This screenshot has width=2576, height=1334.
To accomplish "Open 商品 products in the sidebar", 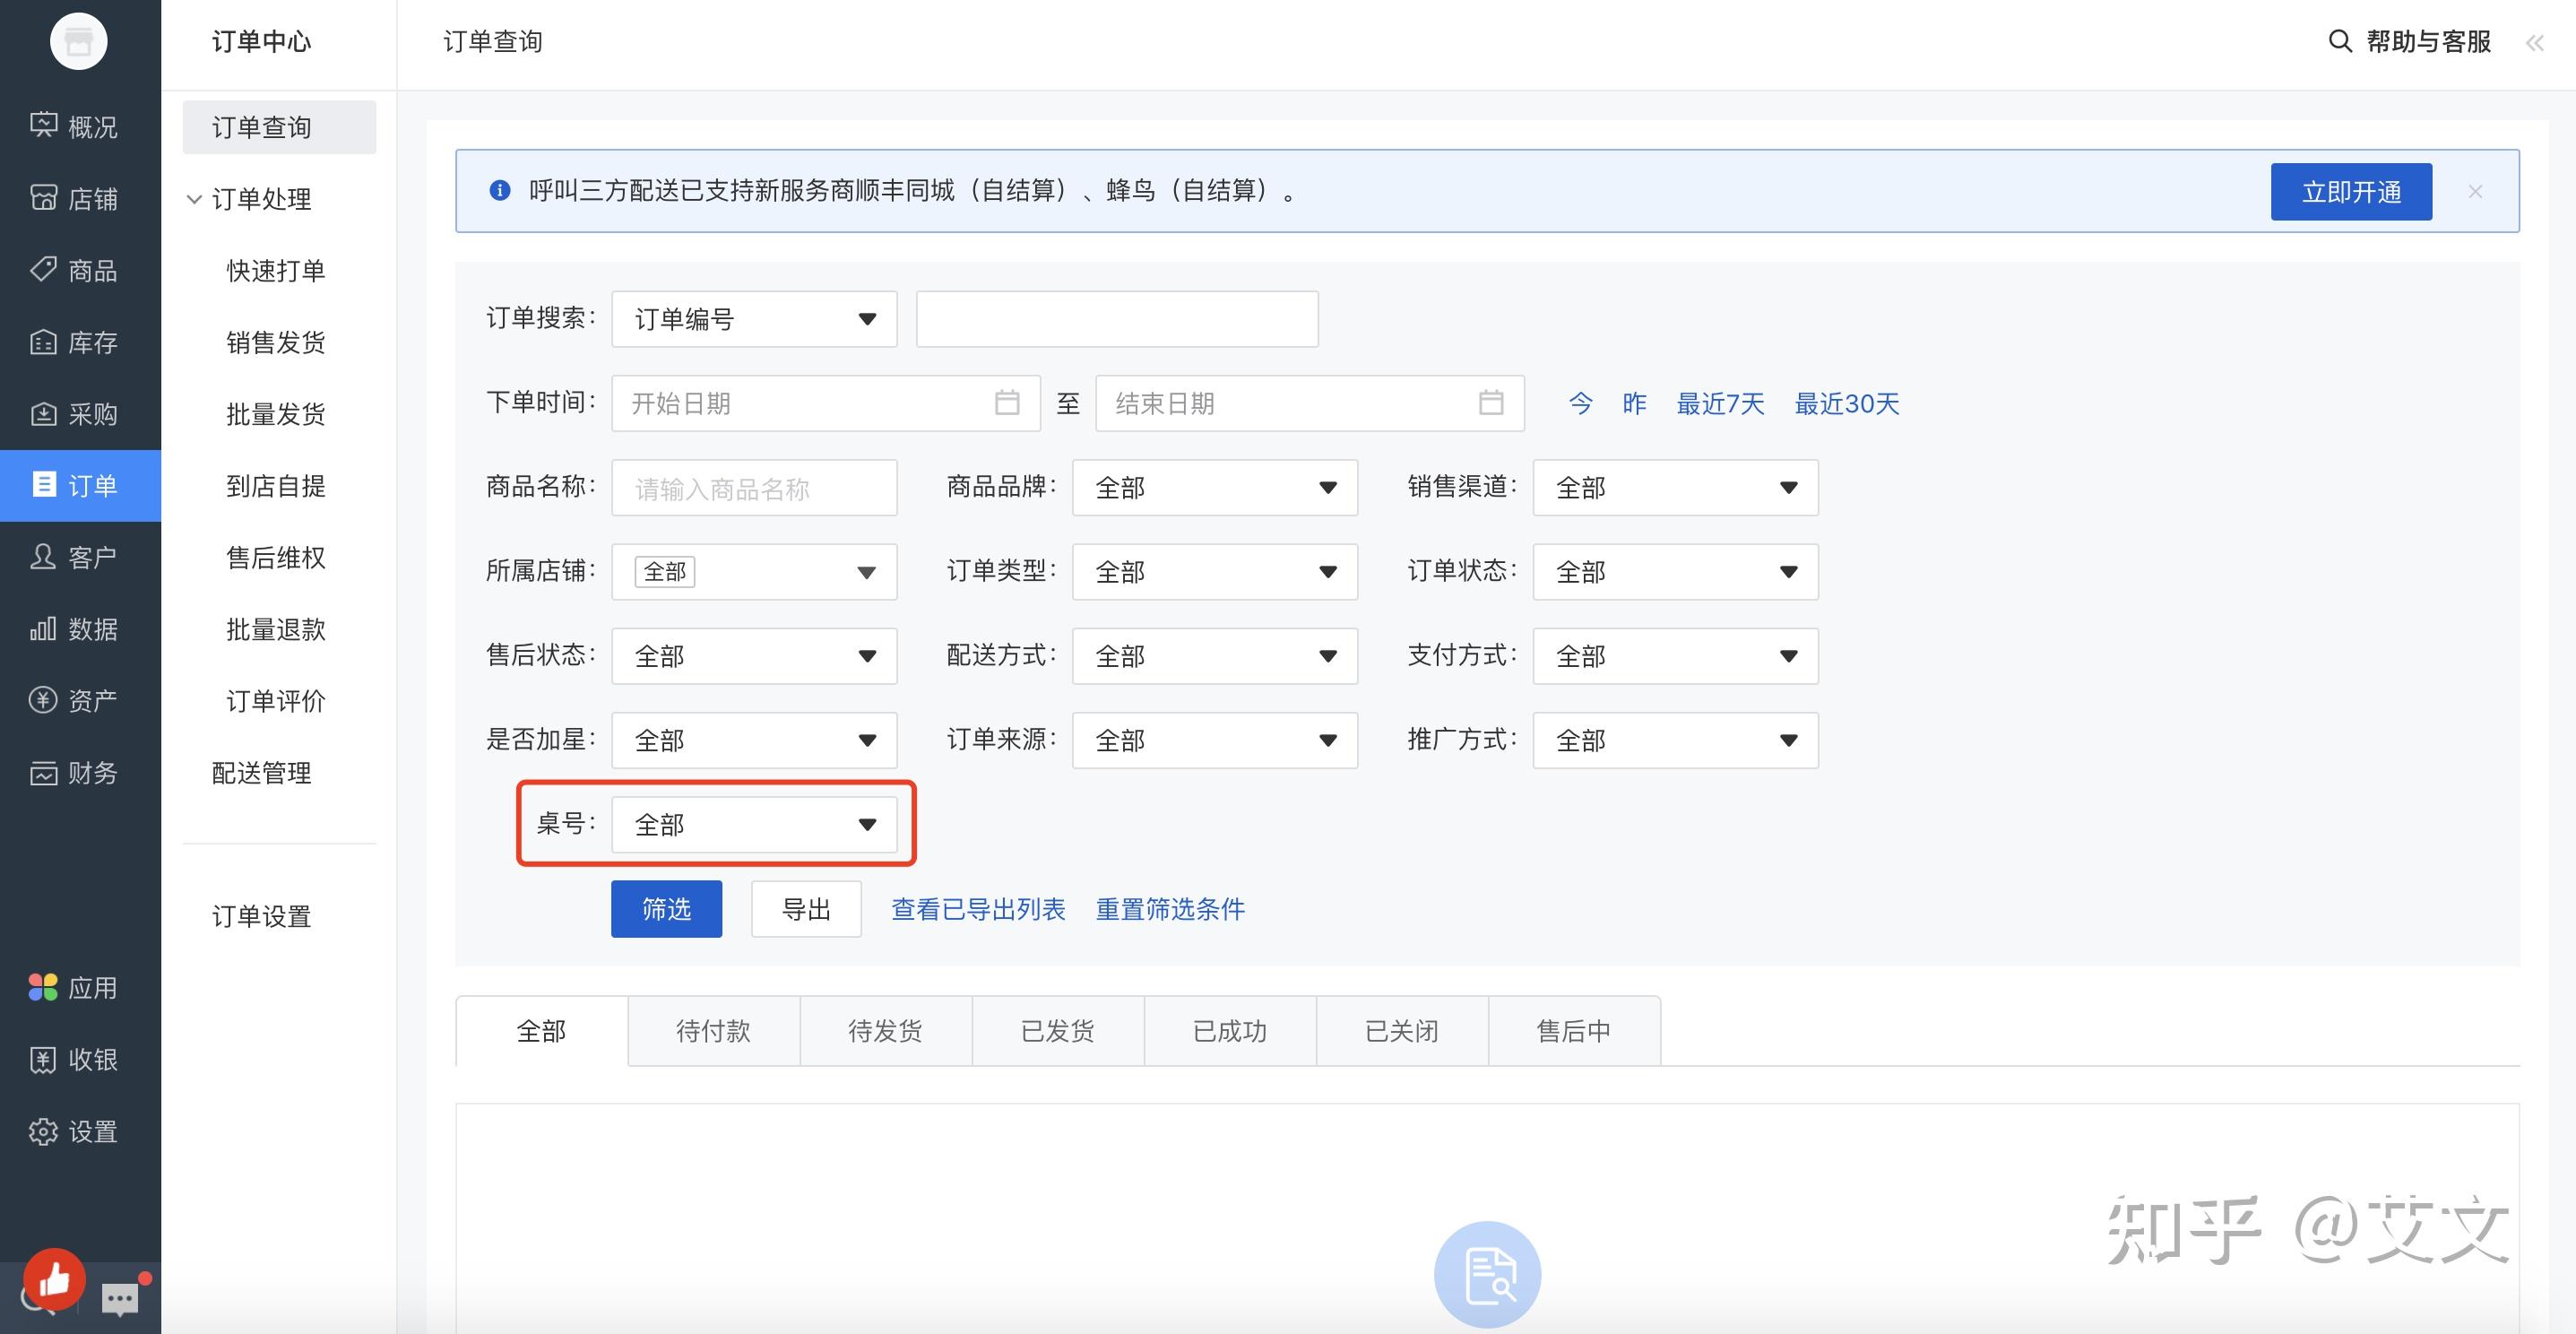I will coord(80,270).
